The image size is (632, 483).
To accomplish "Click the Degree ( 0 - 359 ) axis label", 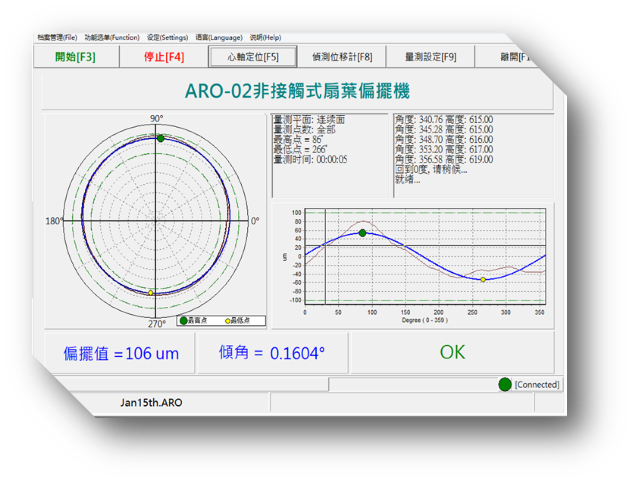I will point(425,320).
